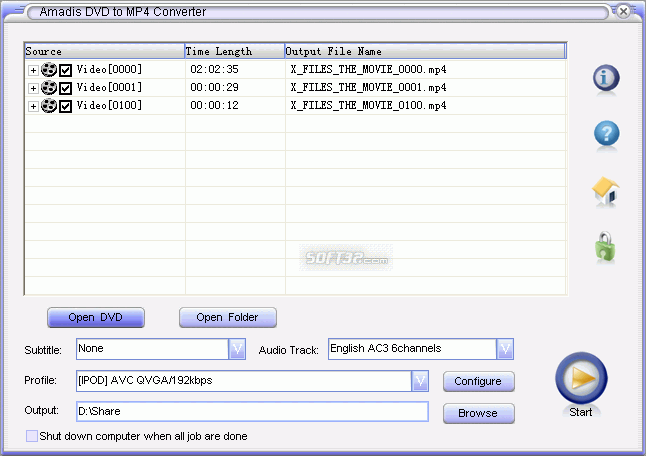Click the film reel icon for Video[0000]

pyautogui.click(x=49, y=70)
